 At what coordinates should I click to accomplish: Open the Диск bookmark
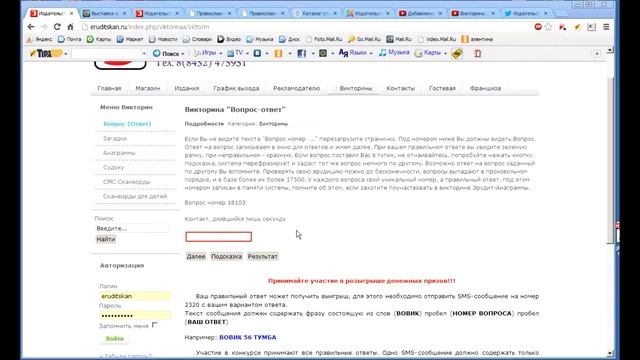(x=289, y=39)
